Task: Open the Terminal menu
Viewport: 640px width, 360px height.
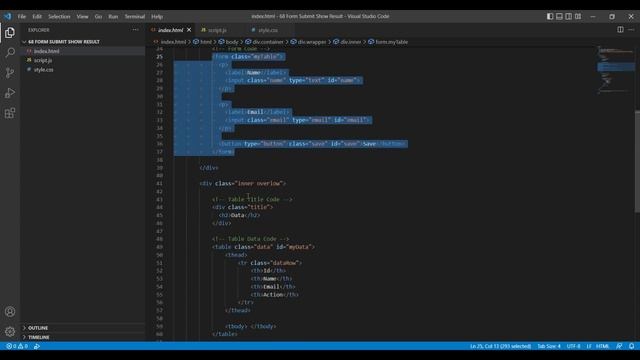Action: (x=135, y=16)
